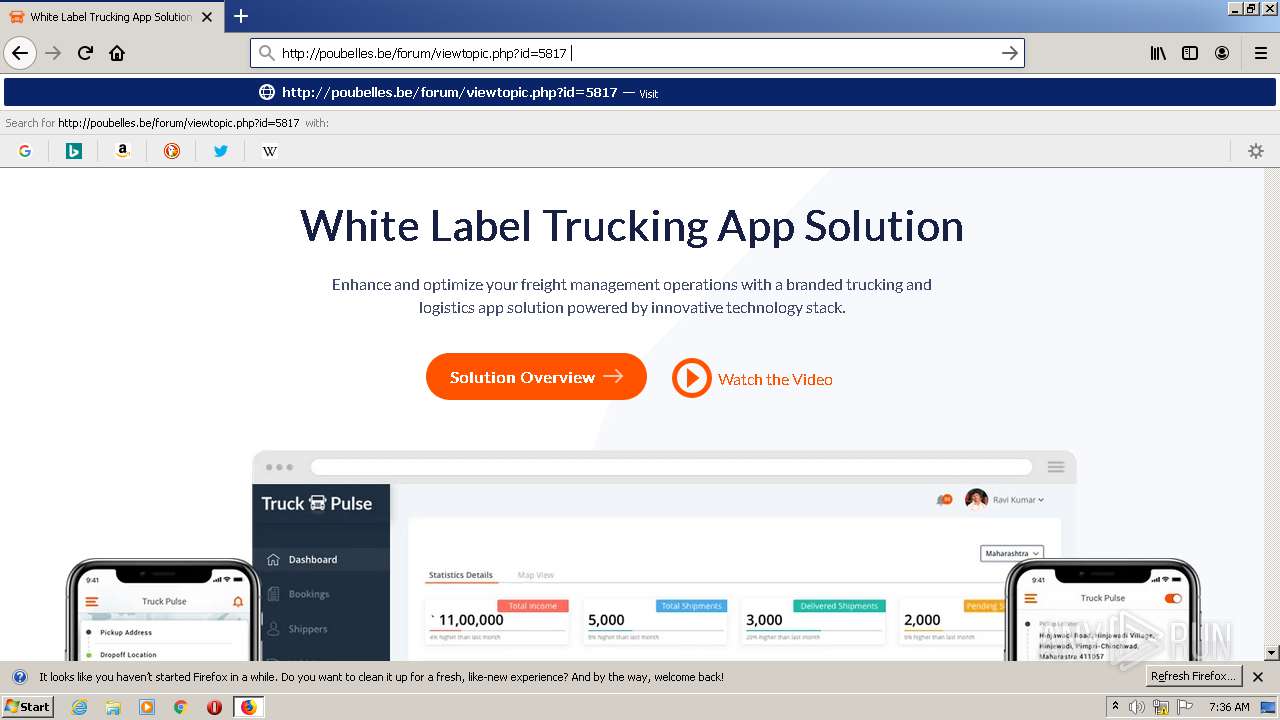The width and height of the screenshot is (1280, 720).
Task: Expand the Maharashtra region dropdown
Action: pyautogui.click(x=1012, y=553)
